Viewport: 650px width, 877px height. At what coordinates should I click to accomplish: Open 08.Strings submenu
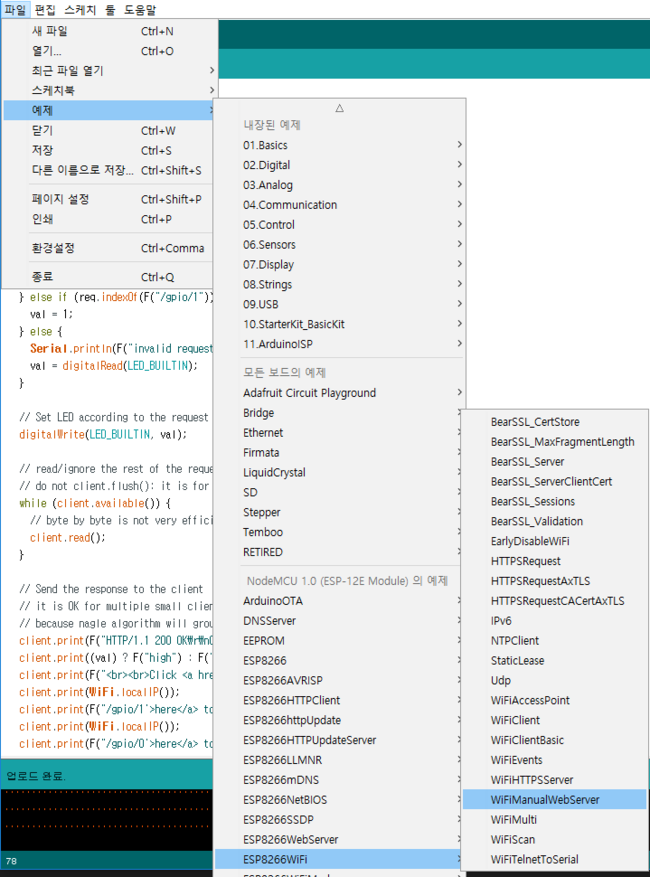point(340,284)
